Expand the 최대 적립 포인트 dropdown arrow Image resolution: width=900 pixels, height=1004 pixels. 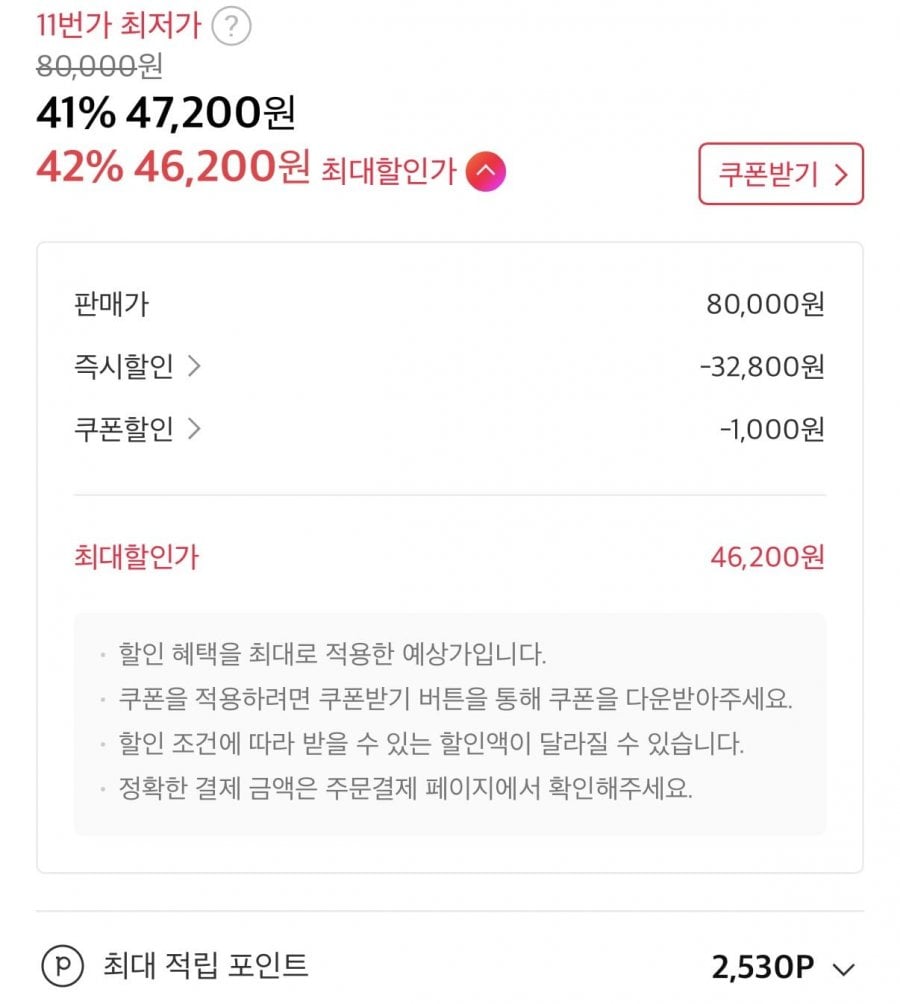coord(845,968)
